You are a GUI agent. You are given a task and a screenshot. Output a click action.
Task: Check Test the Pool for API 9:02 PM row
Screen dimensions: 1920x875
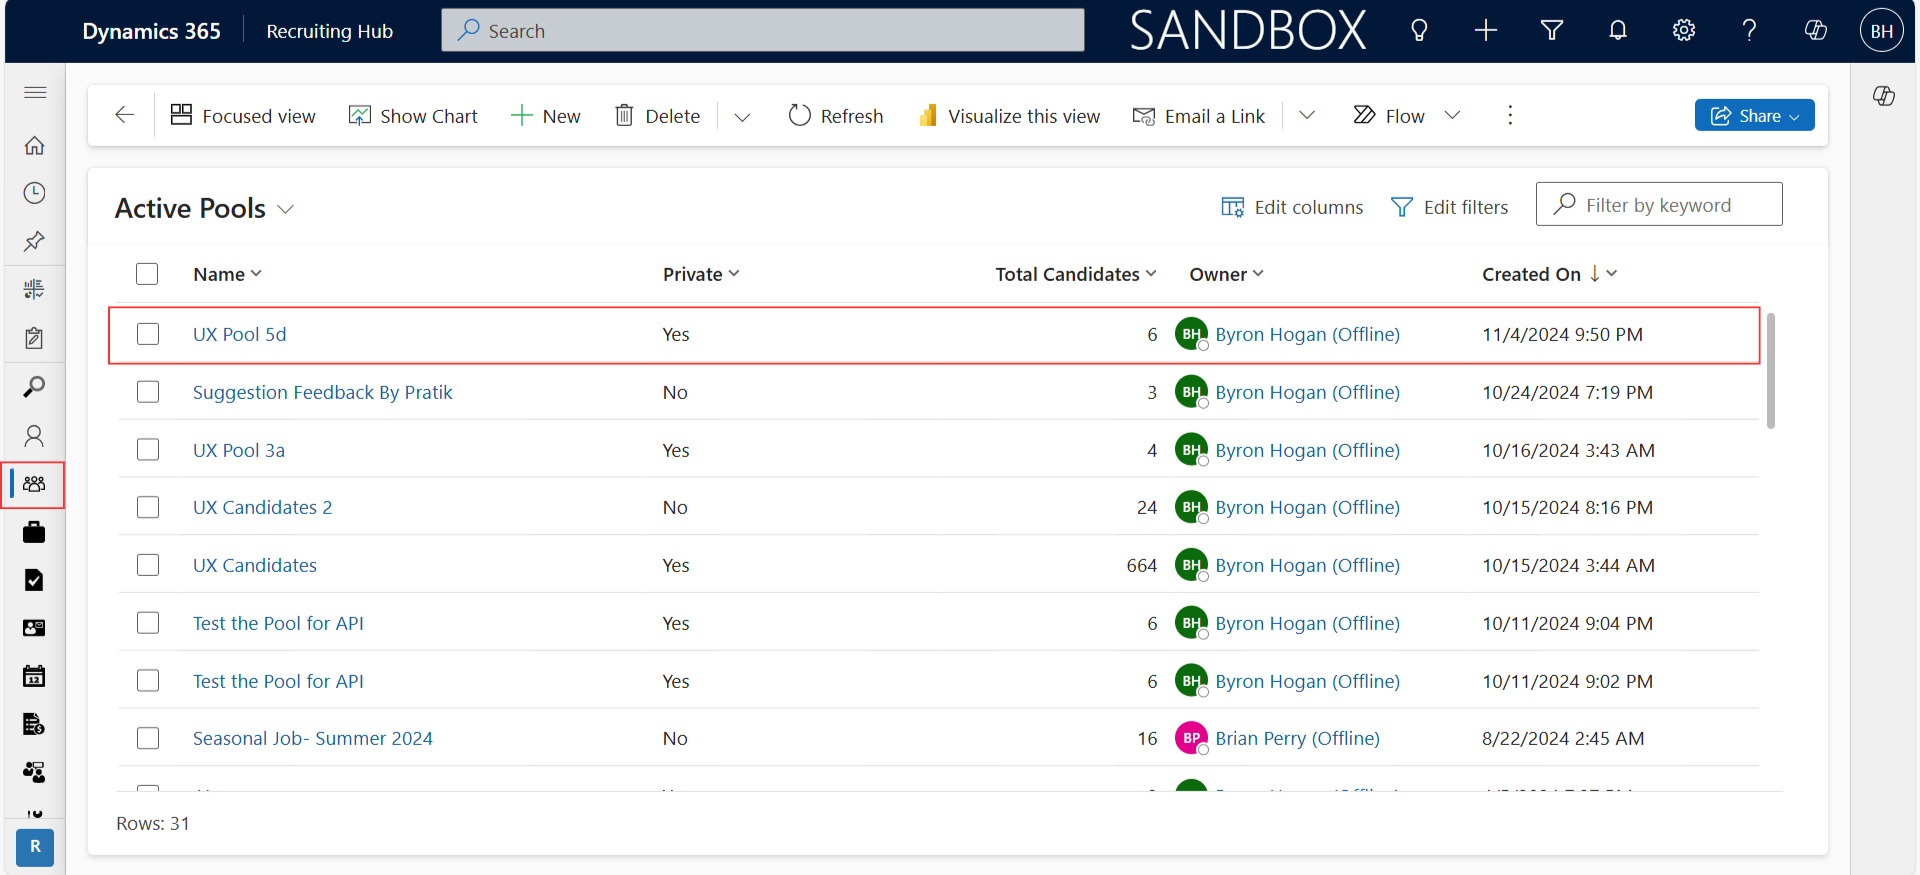148,681
